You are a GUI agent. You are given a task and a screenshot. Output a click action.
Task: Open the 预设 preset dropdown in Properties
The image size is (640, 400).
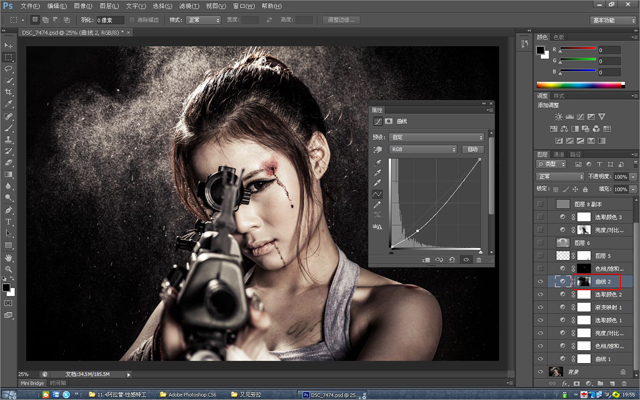click(x=437, y=136)
